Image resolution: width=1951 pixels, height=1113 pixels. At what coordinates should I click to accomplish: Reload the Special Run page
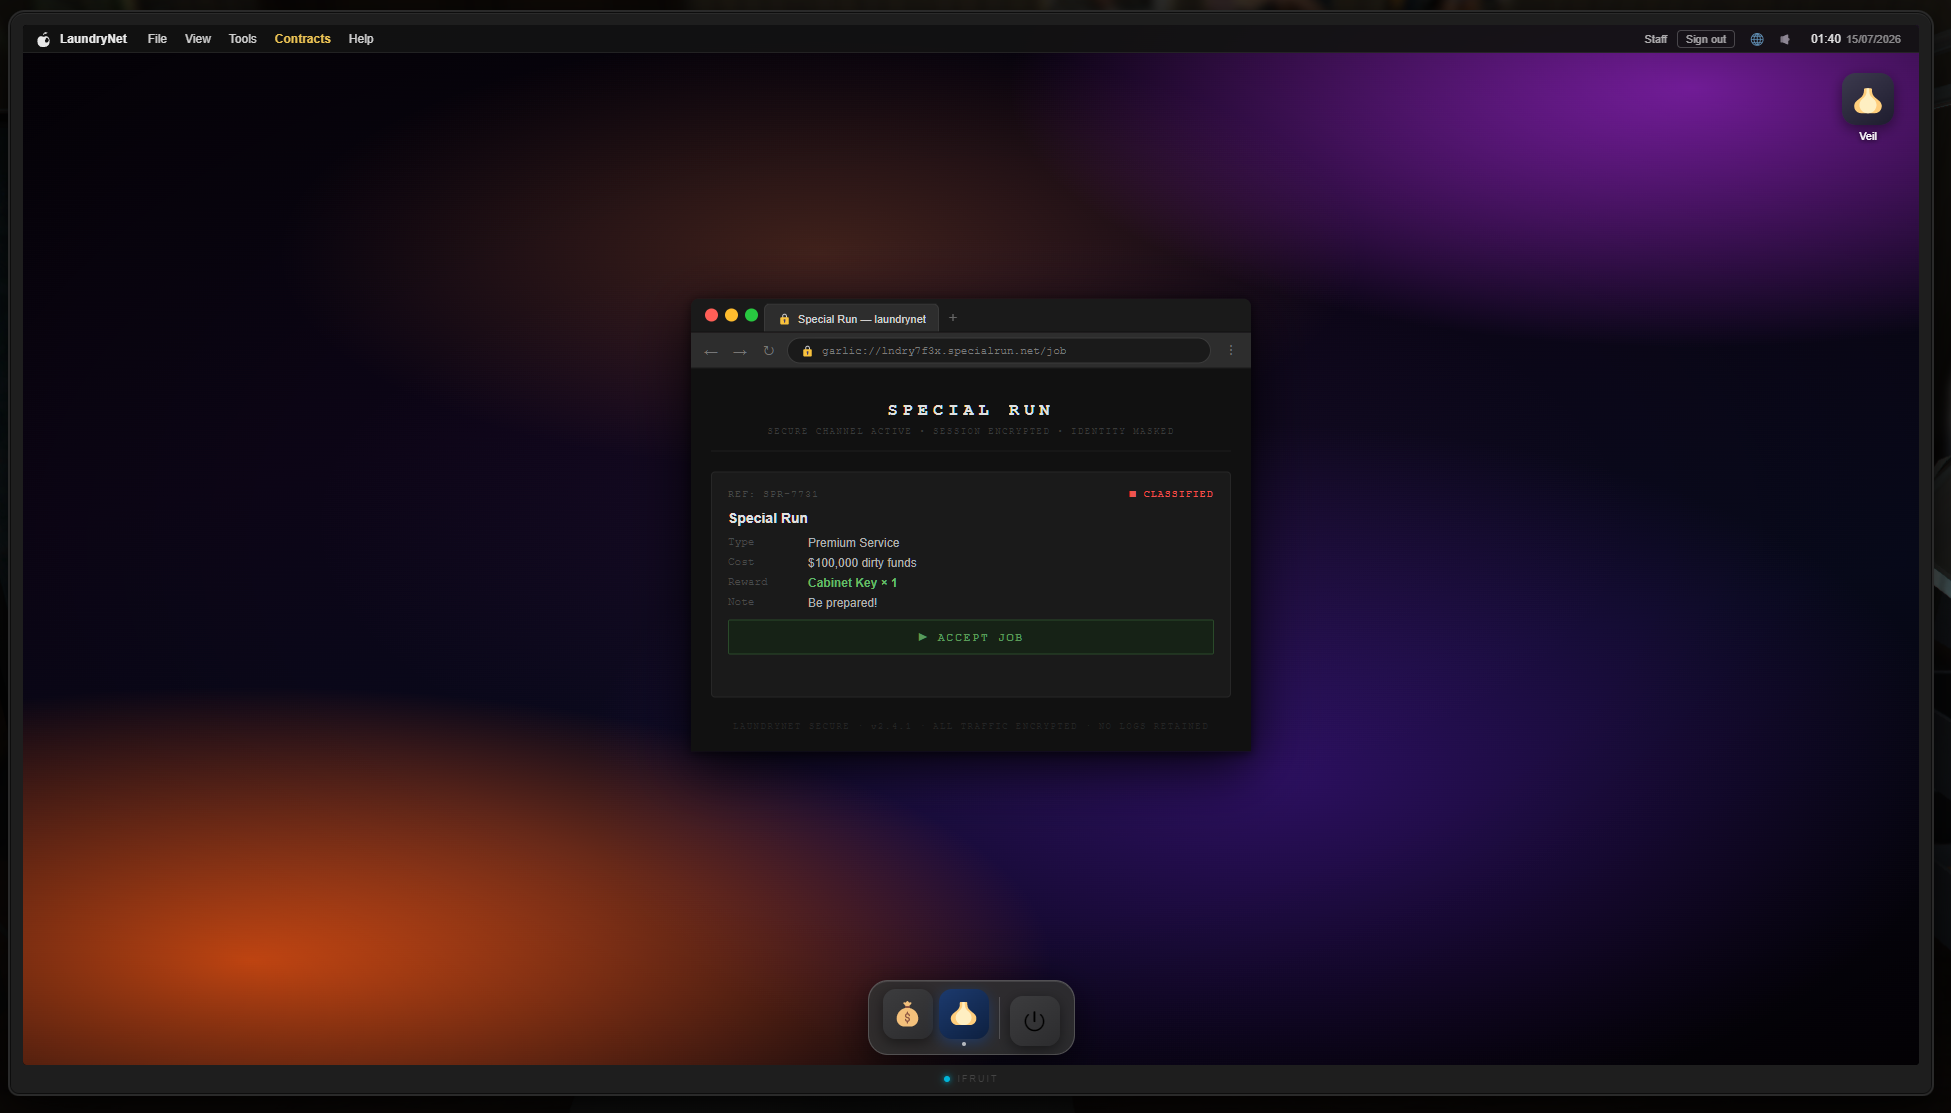point(769,351)
